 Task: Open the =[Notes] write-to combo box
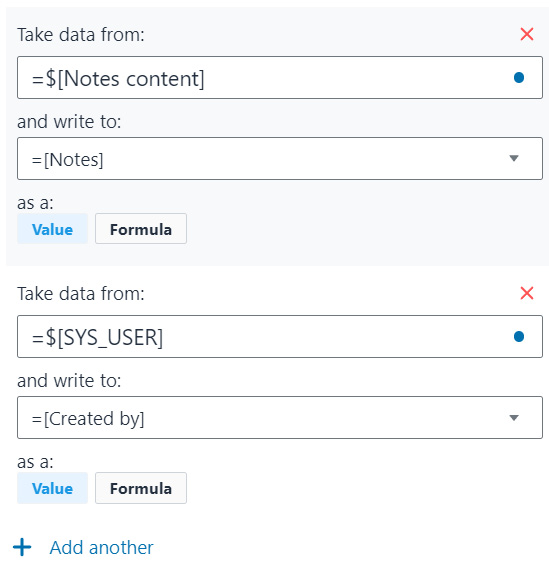click(x=280, y=159)
